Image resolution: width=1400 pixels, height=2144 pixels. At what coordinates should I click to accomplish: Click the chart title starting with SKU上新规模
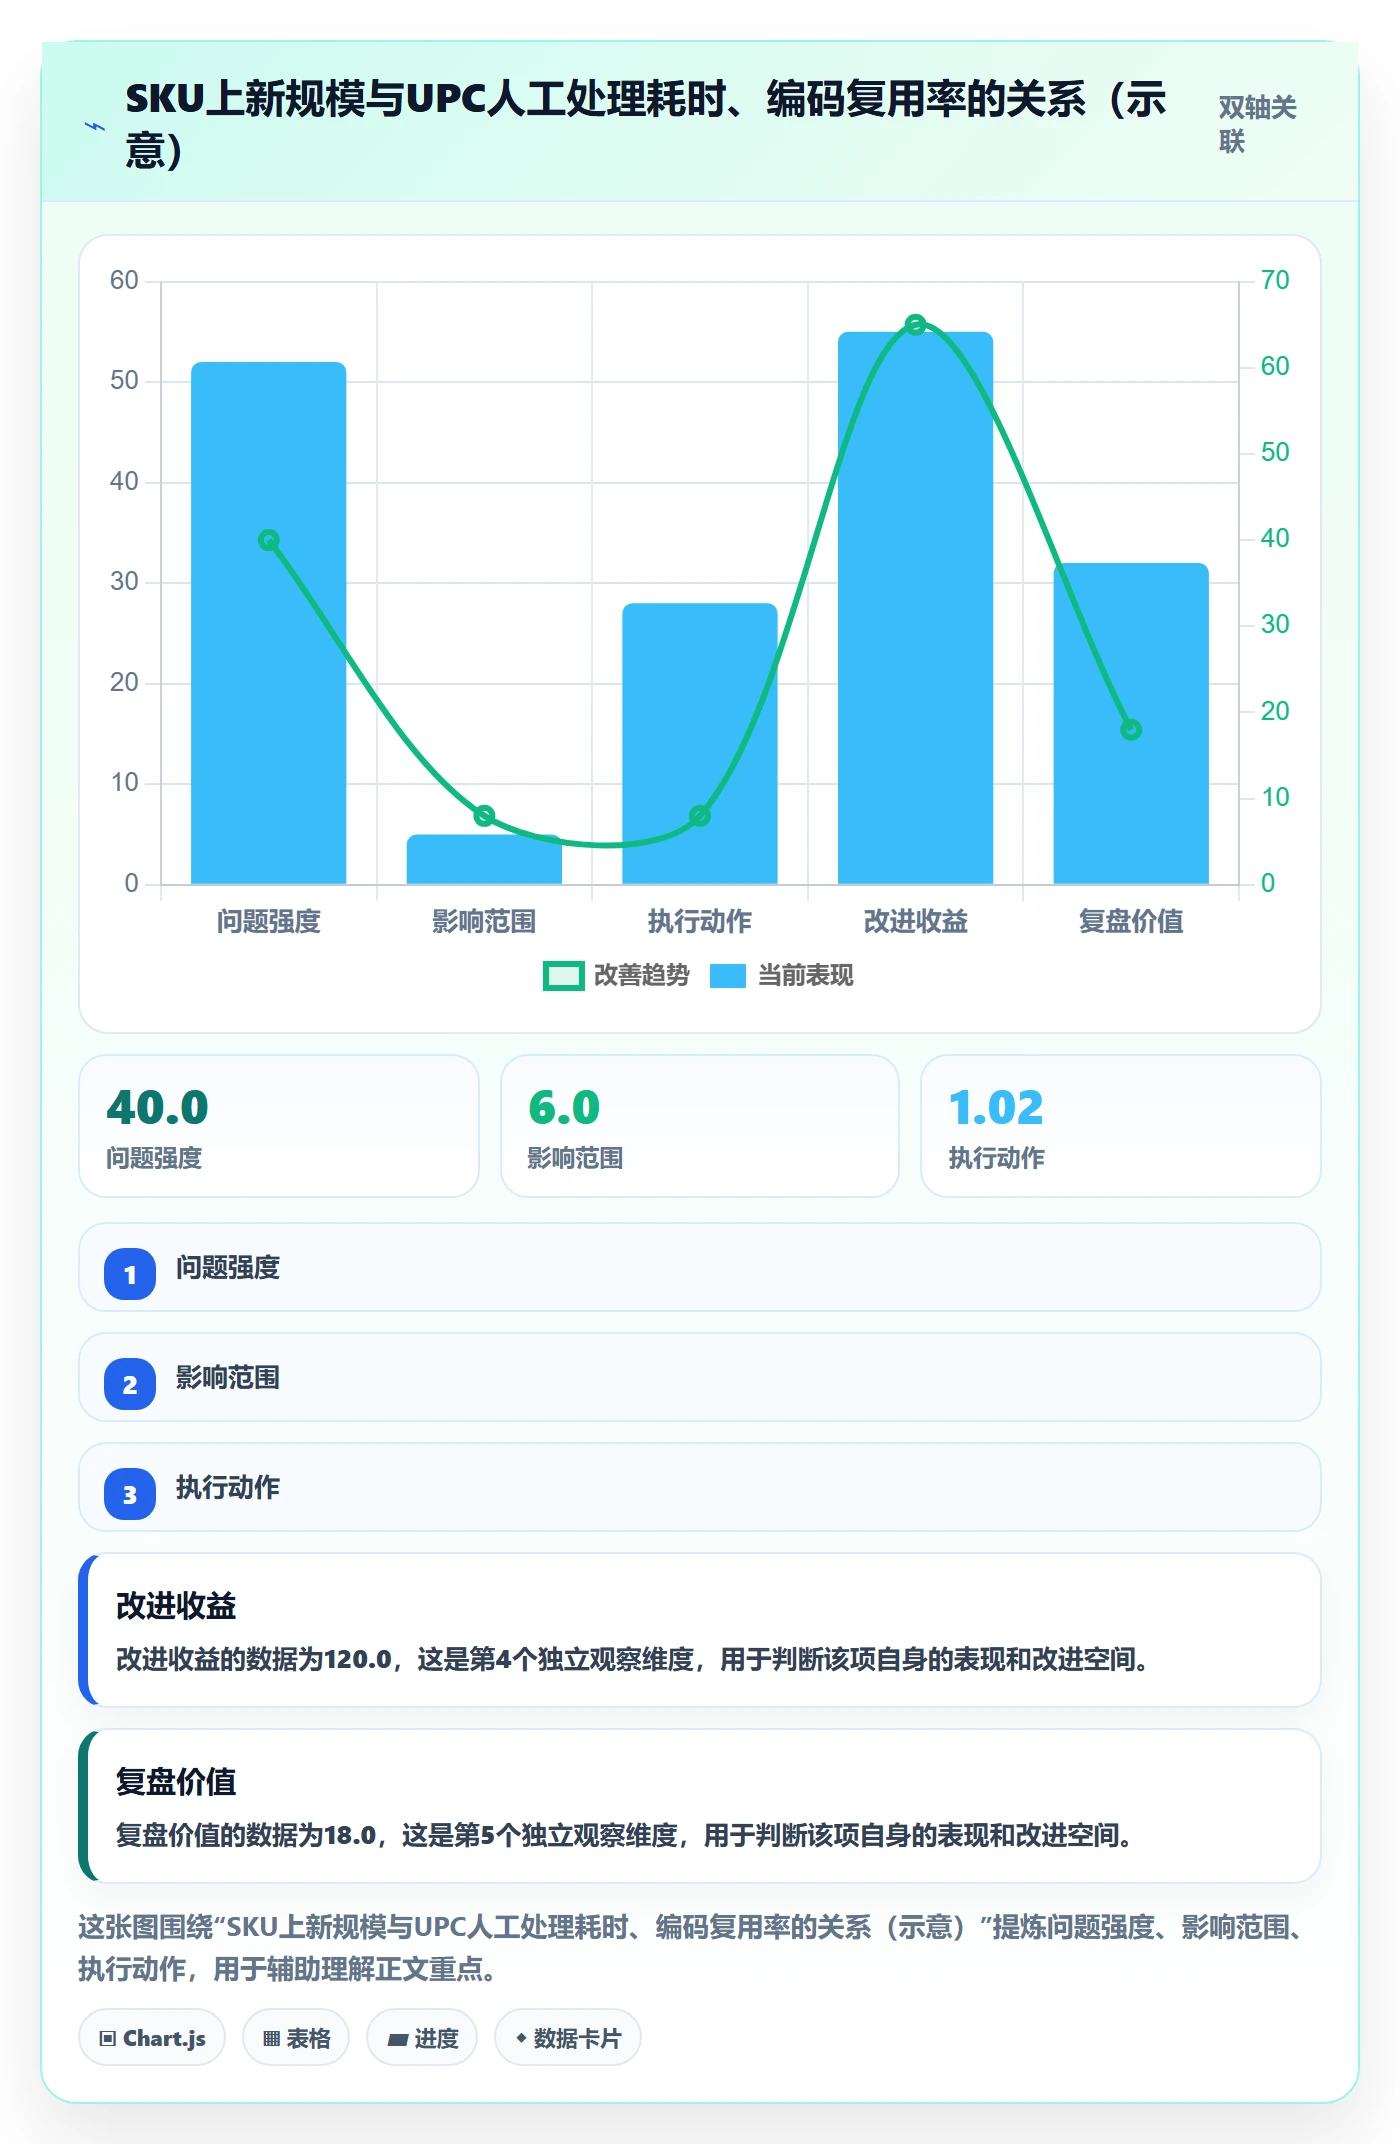click(x=646, y=125)
